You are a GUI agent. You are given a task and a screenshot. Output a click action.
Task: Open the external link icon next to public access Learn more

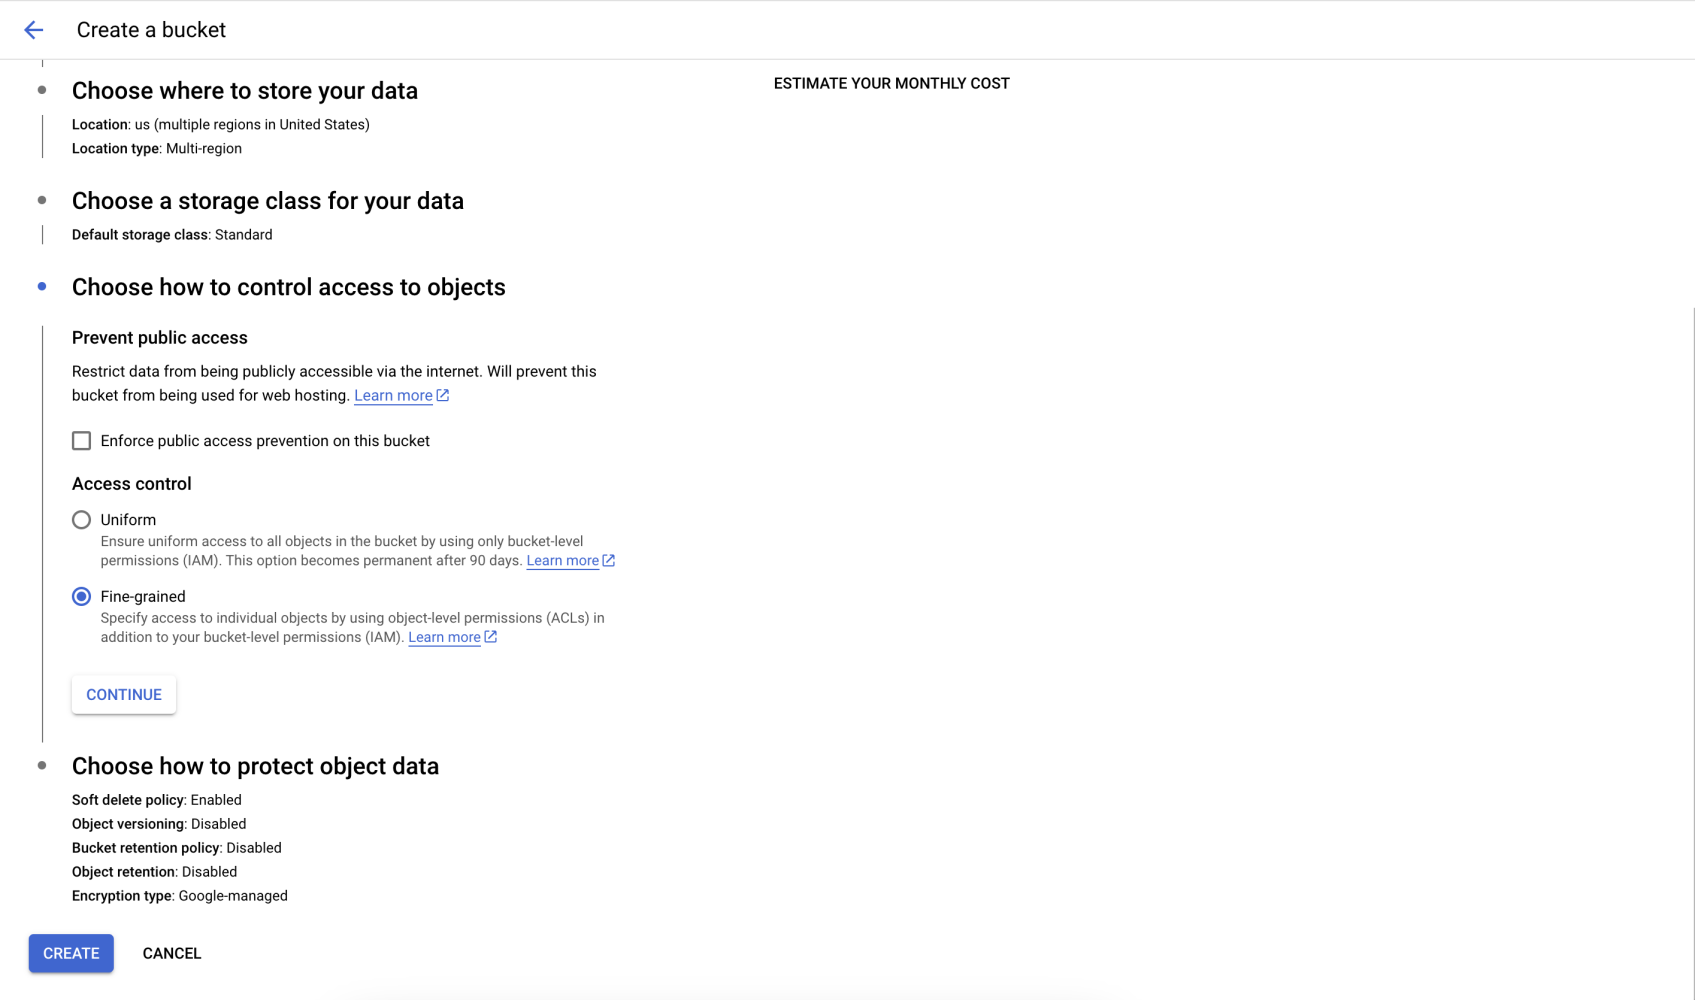[443, 395]
